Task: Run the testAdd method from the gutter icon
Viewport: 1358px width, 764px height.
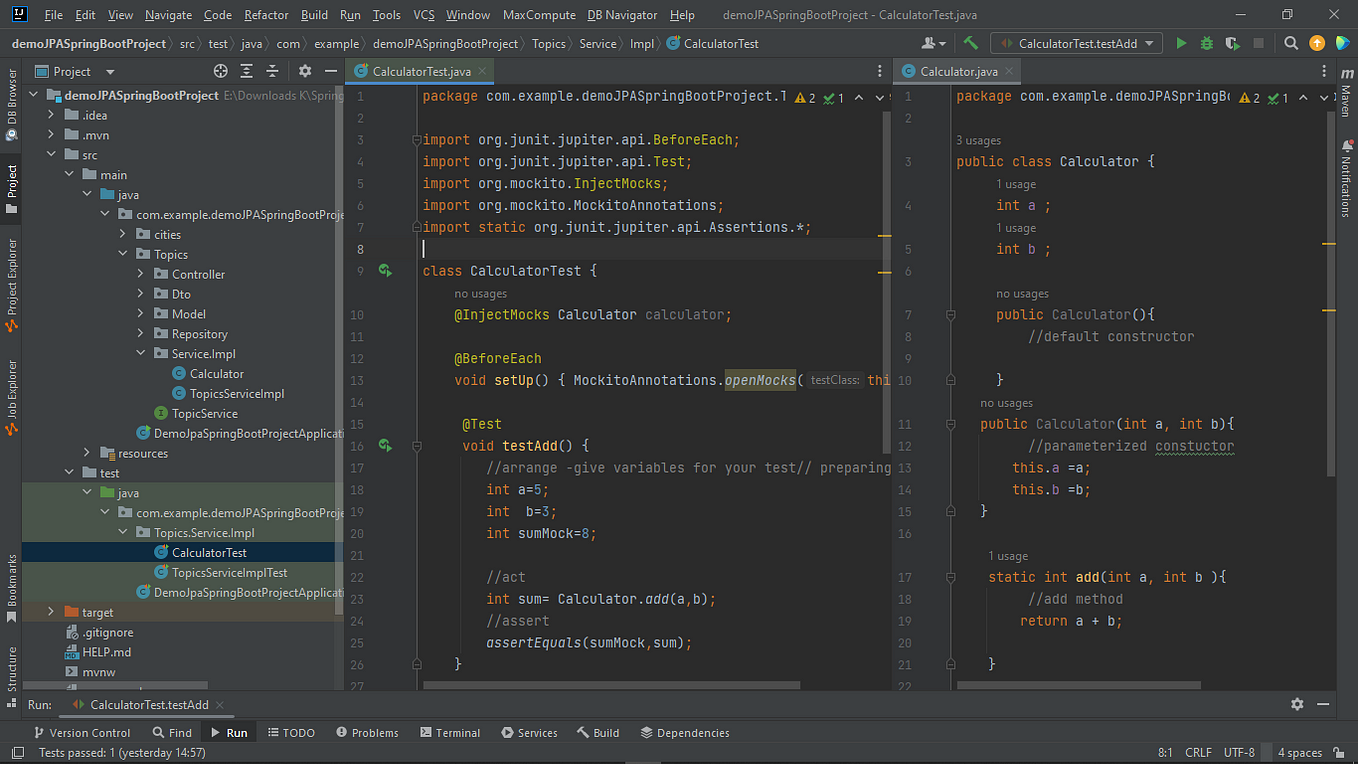Action: 384,445
